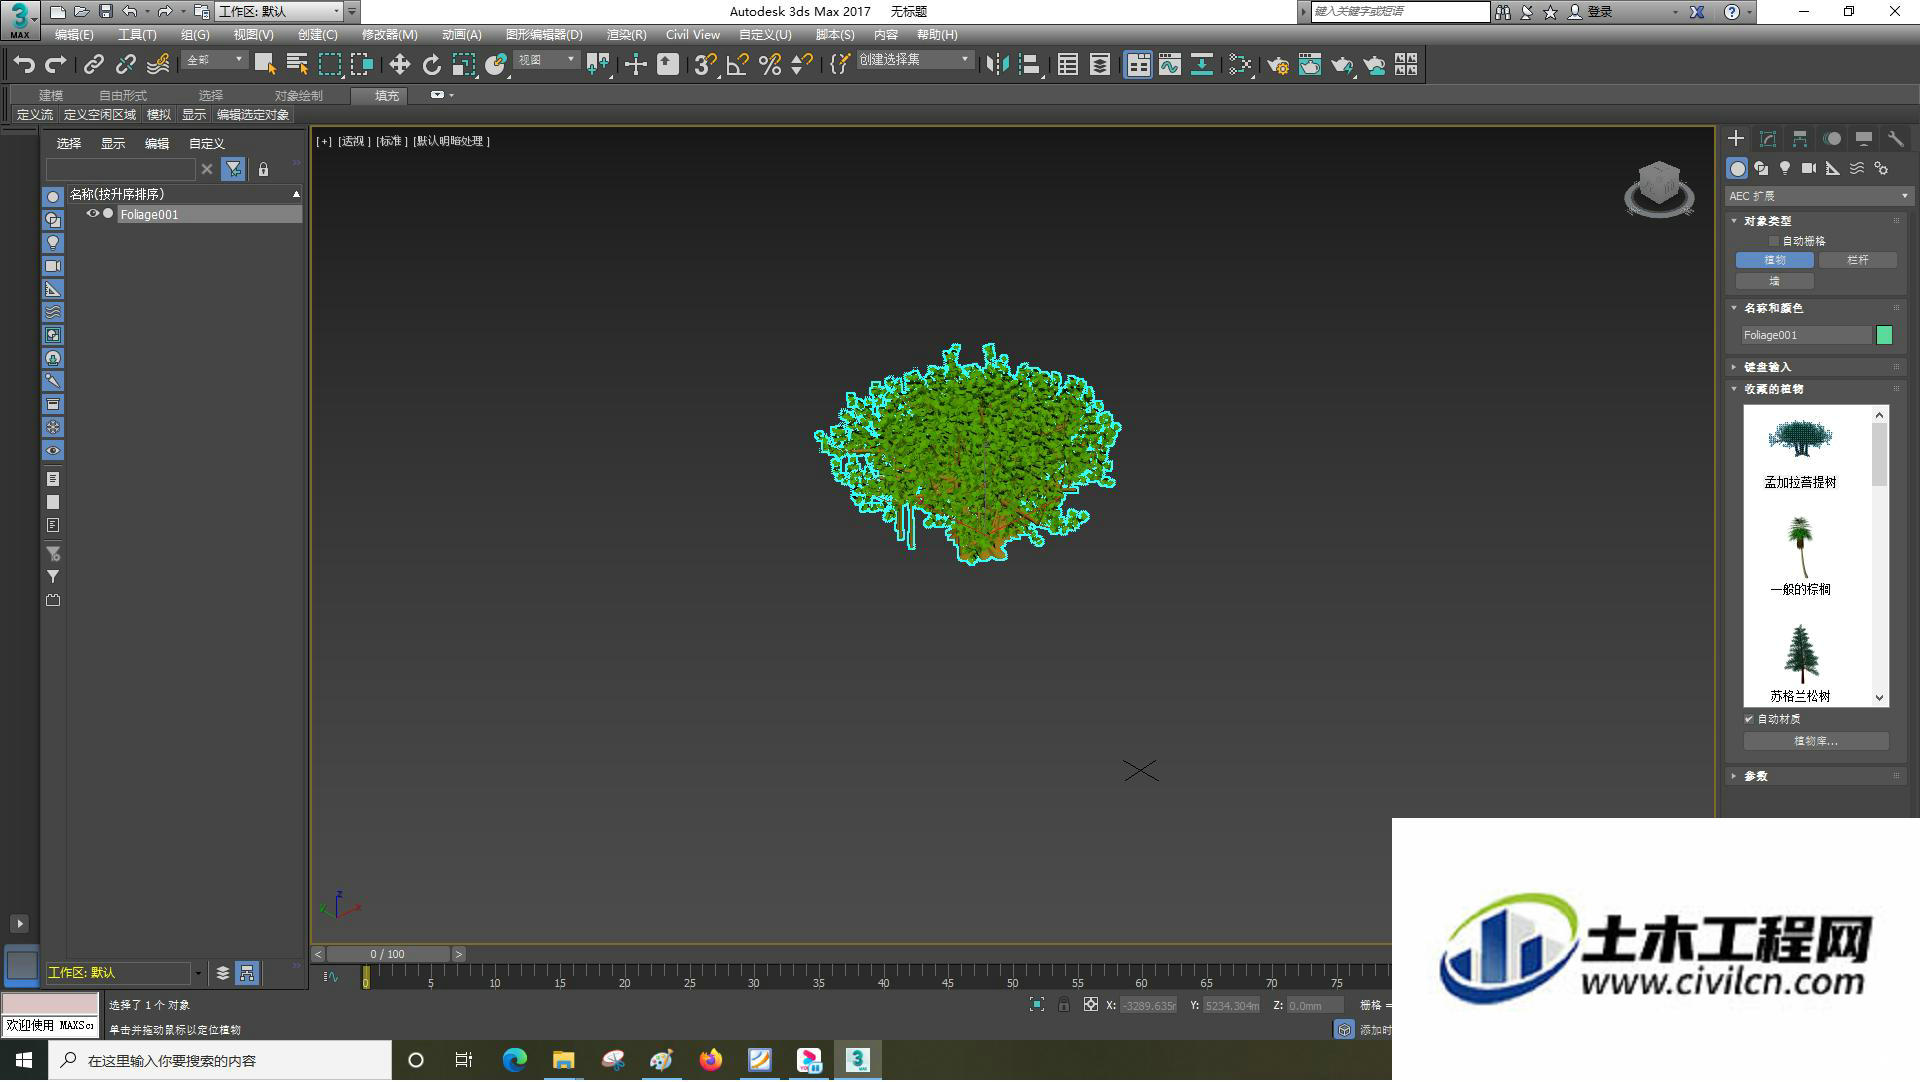Toggle display of lights in scene explorer

point(53,243)
